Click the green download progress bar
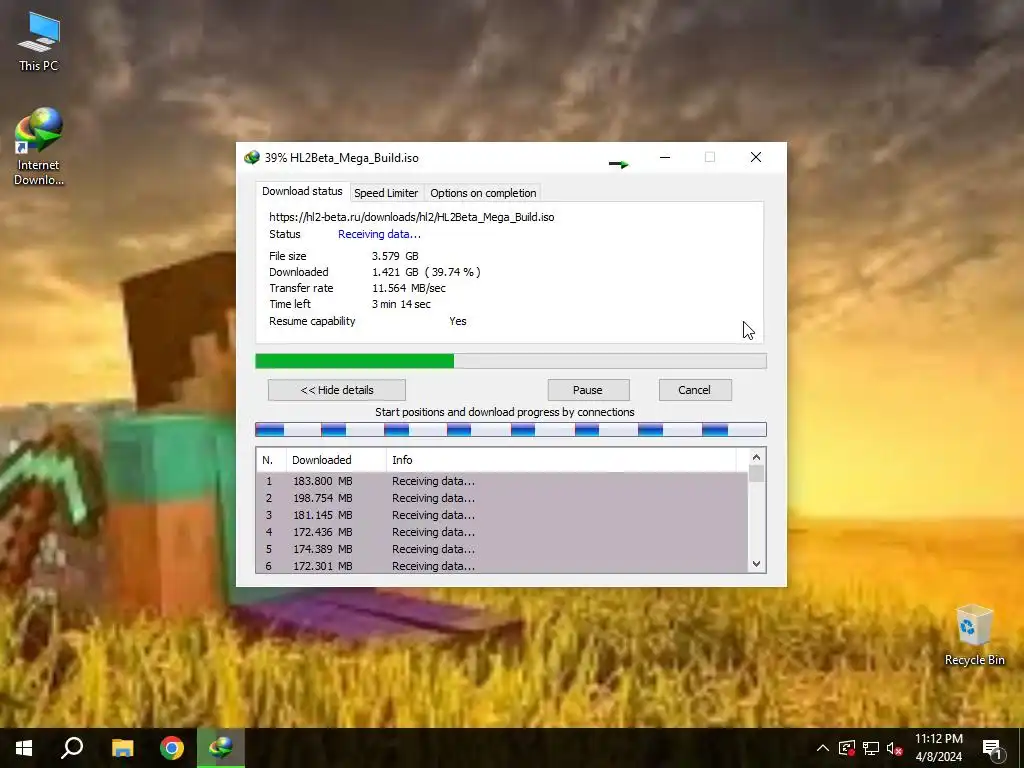This screenshot has width=1024, height=768. tap(511, 361)
